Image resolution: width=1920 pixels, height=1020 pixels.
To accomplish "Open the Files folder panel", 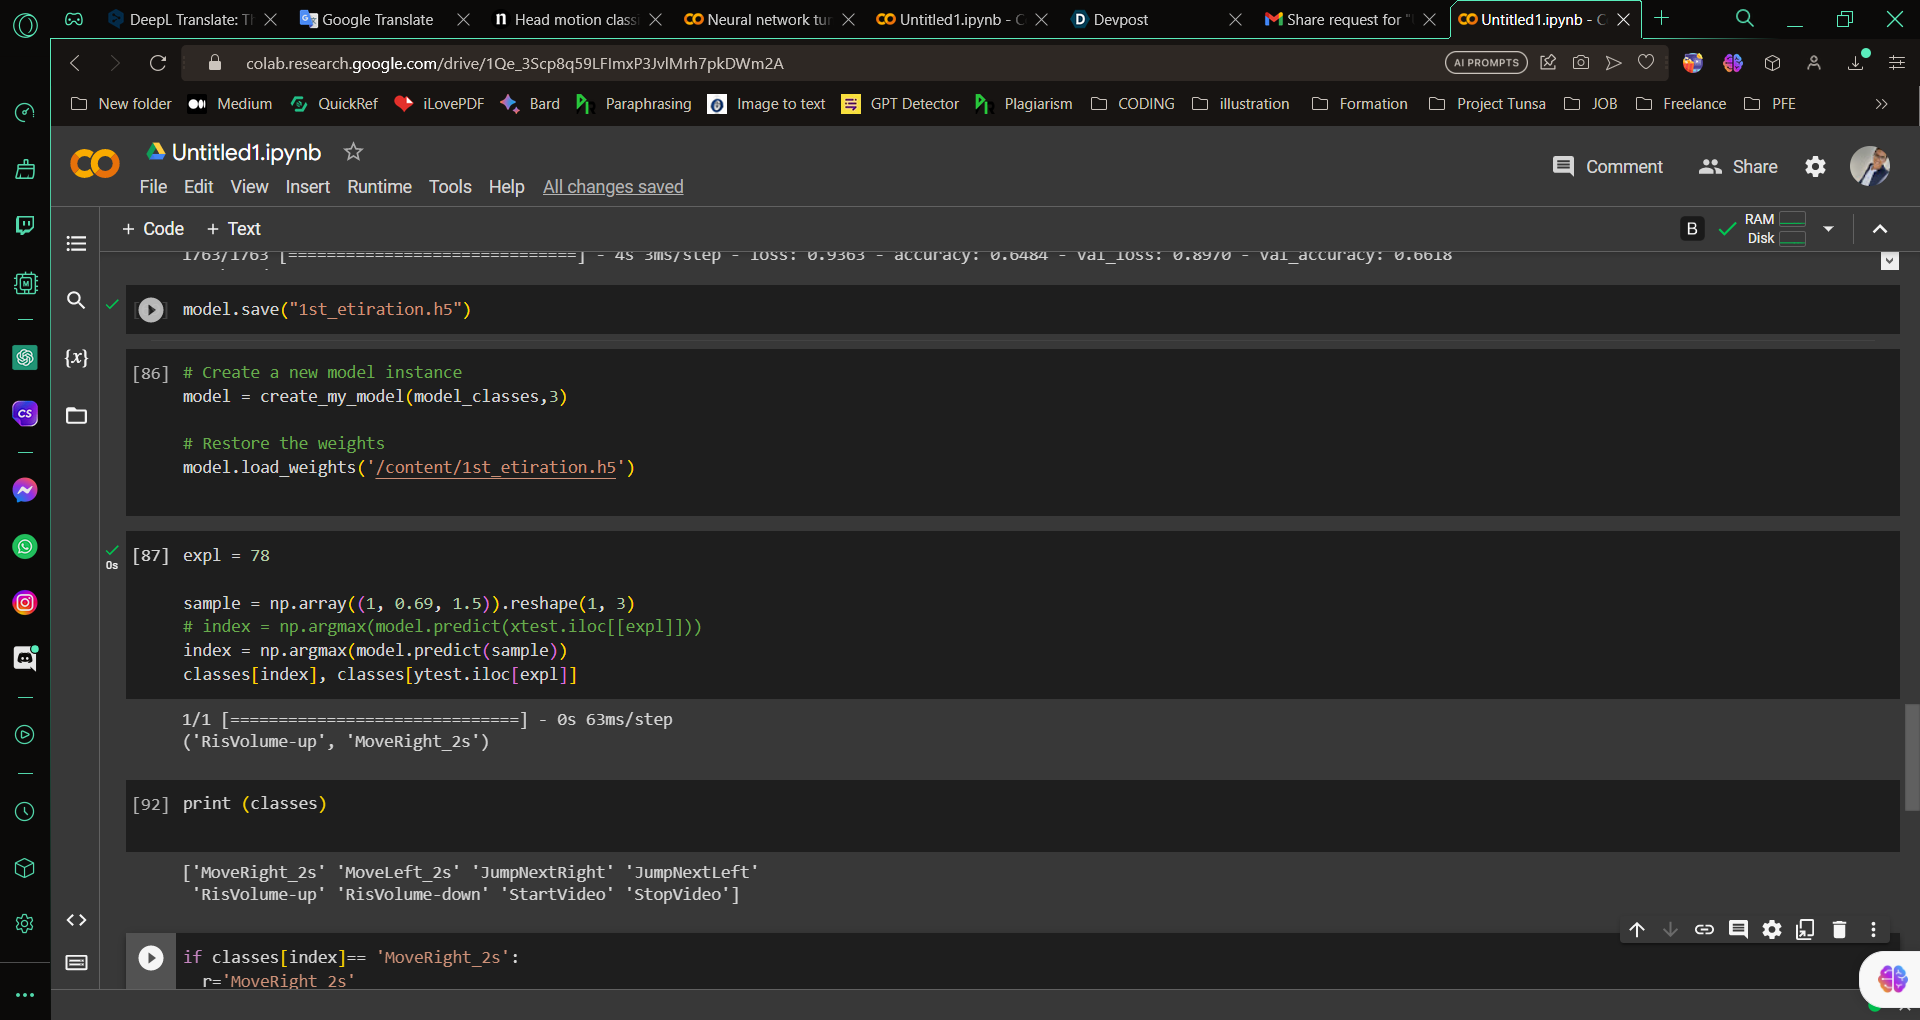I will click(x=76, y=415).
